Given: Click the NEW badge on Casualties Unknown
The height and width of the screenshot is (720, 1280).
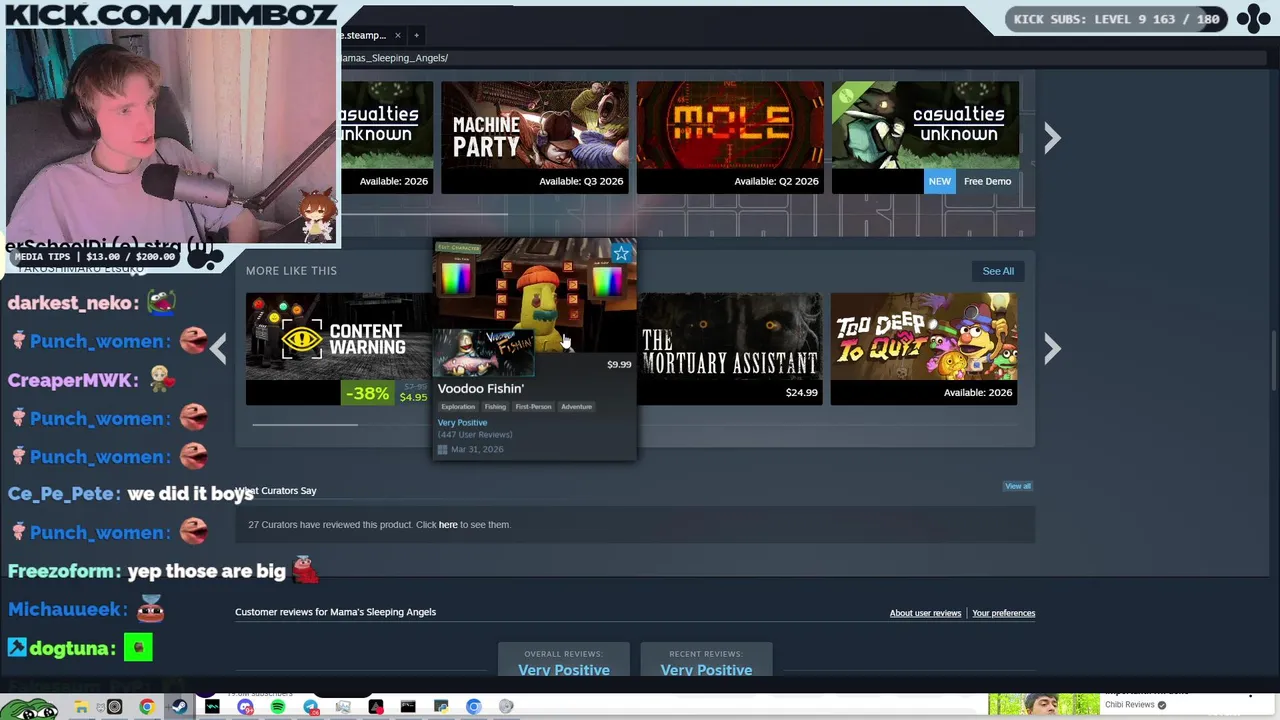Looking at the screenshot, I should click(x=939, y=181).
